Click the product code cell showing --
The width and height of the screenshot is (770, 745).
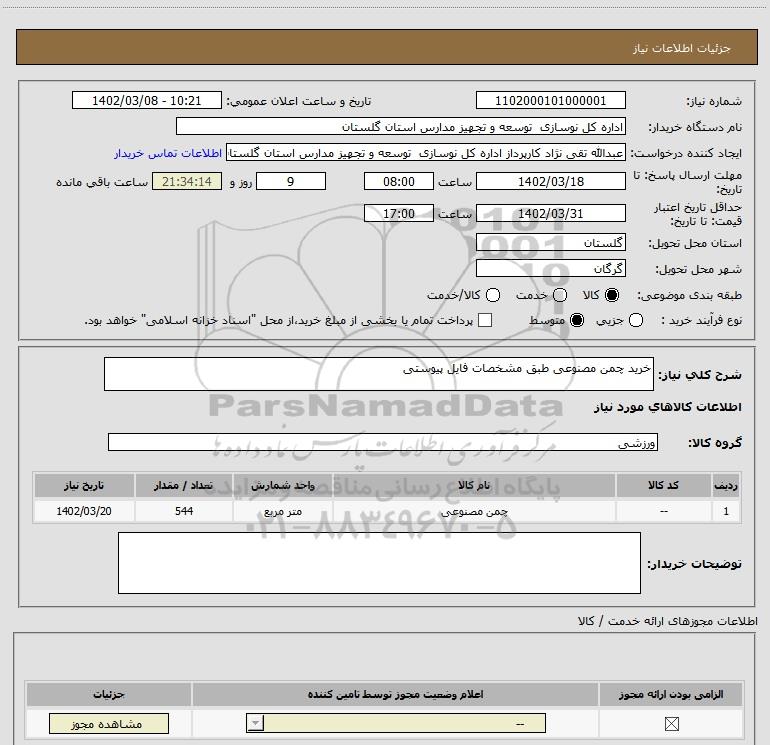click(x=663, y=511)
